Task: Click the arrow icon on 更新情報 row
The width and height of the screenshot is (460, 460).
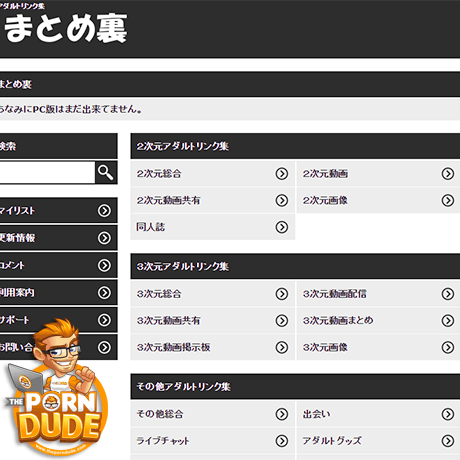Action: click(104, 238)
